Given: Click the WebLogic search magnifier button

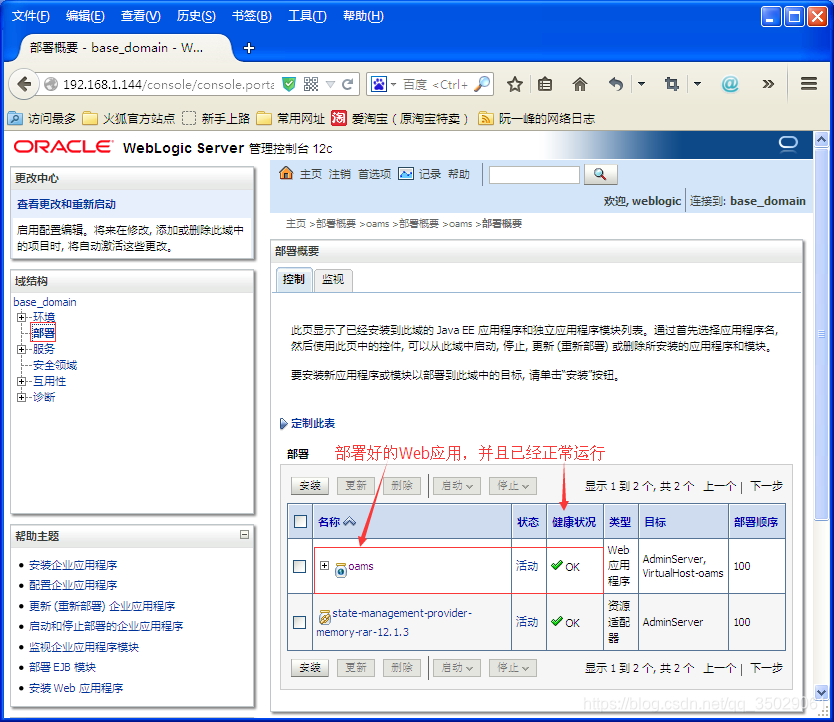Looking at the screenshot, I should 601,174.
